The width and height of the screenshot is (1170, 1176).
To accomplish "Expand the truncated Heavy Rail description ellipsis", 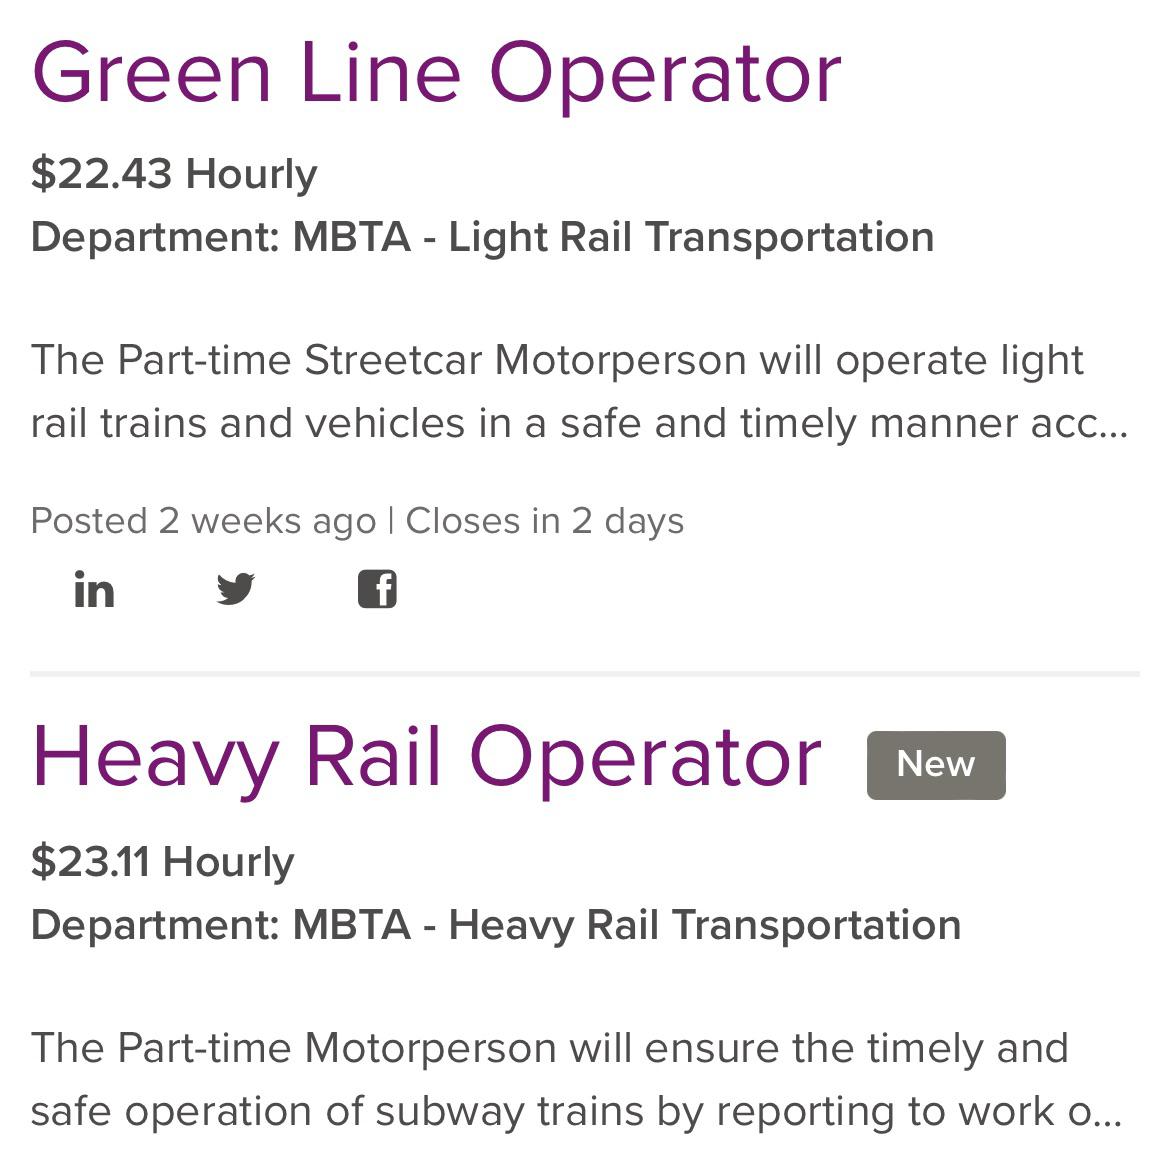I will [x=1108, y=1114].
